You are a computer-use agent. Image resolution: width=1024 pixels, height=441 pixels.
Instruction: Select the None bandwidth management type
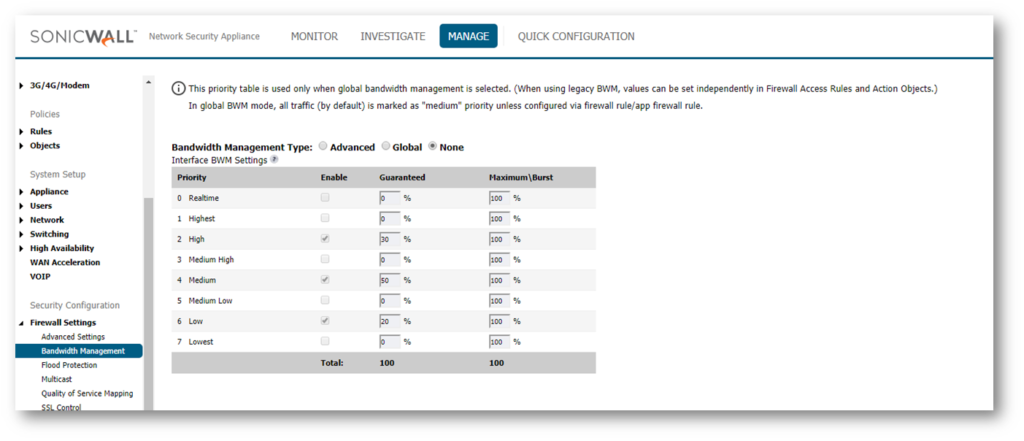click(x=432, y=146)
